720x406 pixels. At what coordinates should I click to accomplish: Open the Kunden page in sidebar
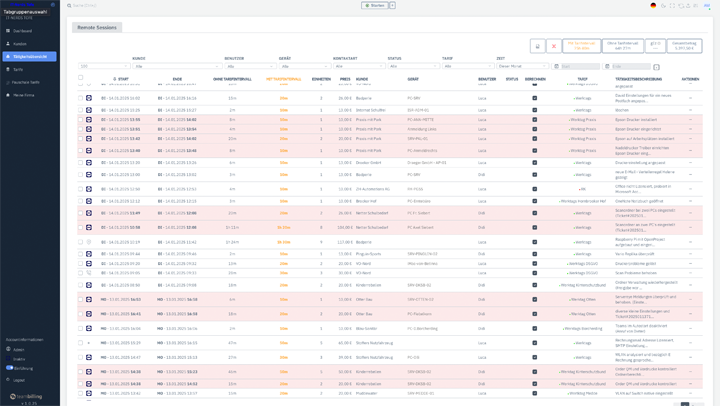pos(20,44)
